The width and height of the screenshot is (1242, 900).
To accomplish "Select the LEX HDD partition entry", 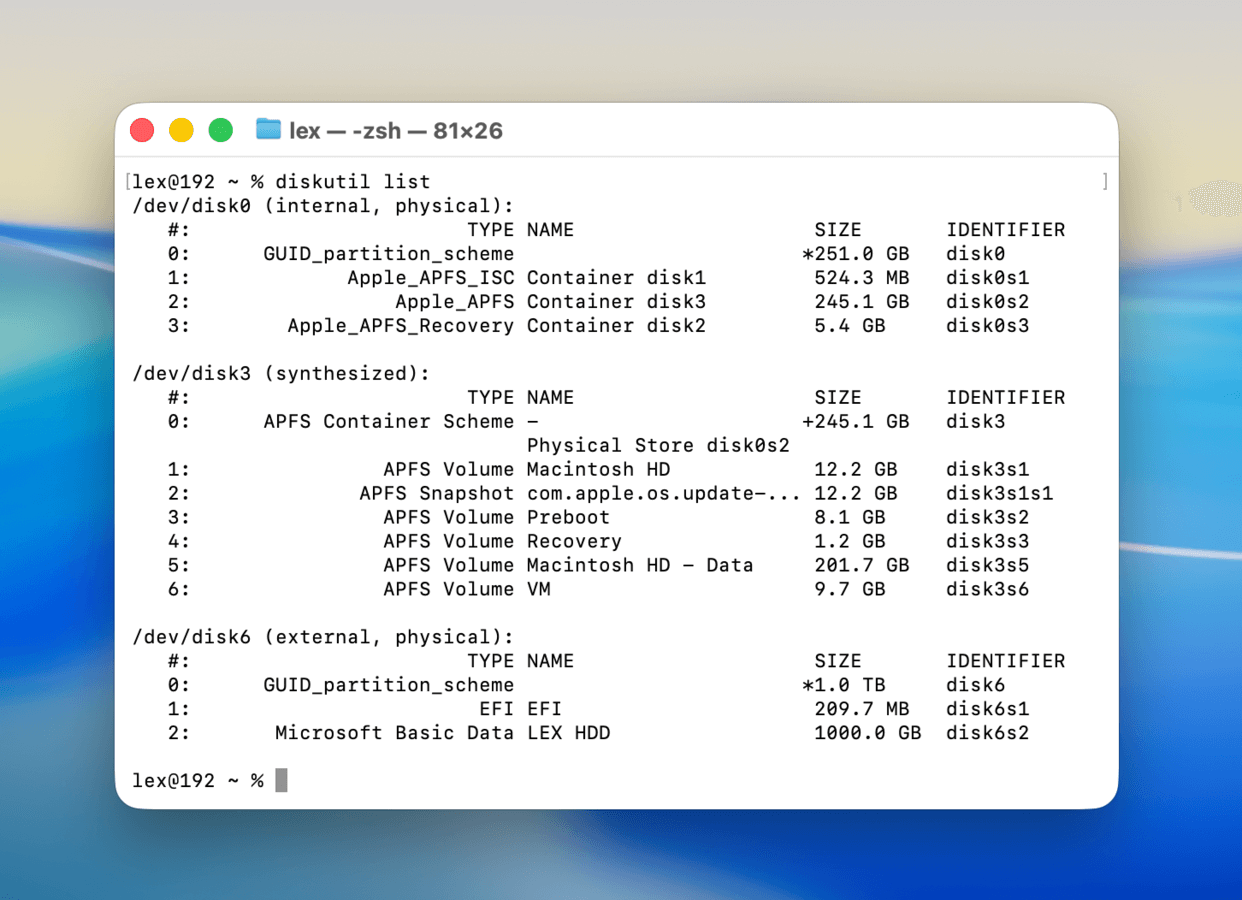I will coord(570,733).
